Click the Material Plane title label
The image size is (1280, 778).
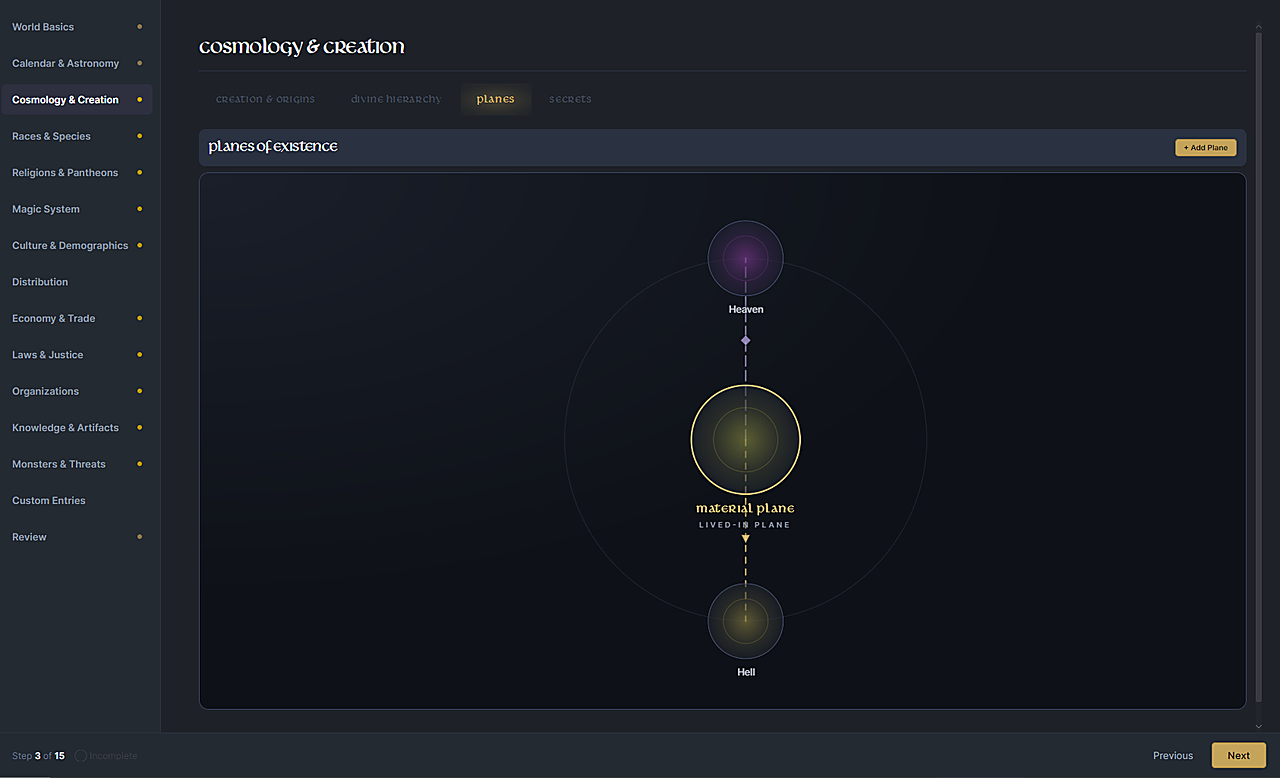pos(746,509)
